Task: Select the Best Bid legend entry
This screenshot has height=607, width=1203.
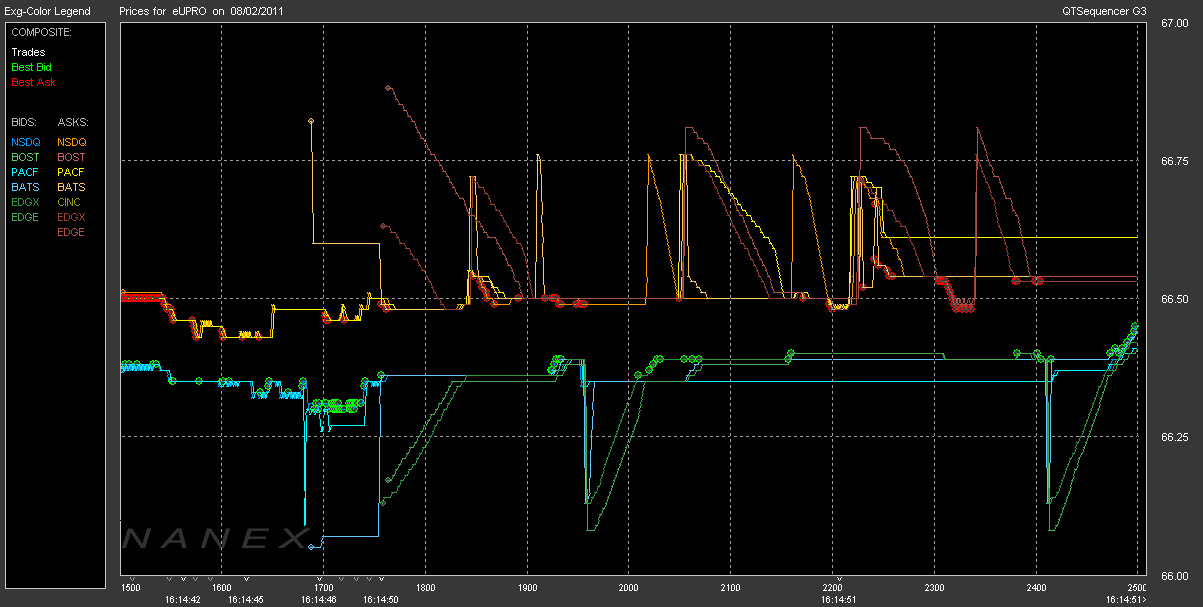Action: click(31, 67)
